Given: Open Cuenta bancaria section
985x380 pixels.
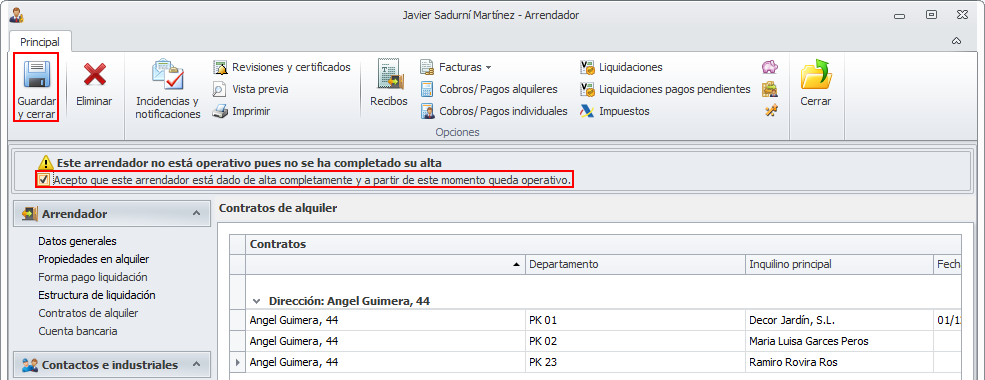Looking at the screenshot, I should [78, 331].
